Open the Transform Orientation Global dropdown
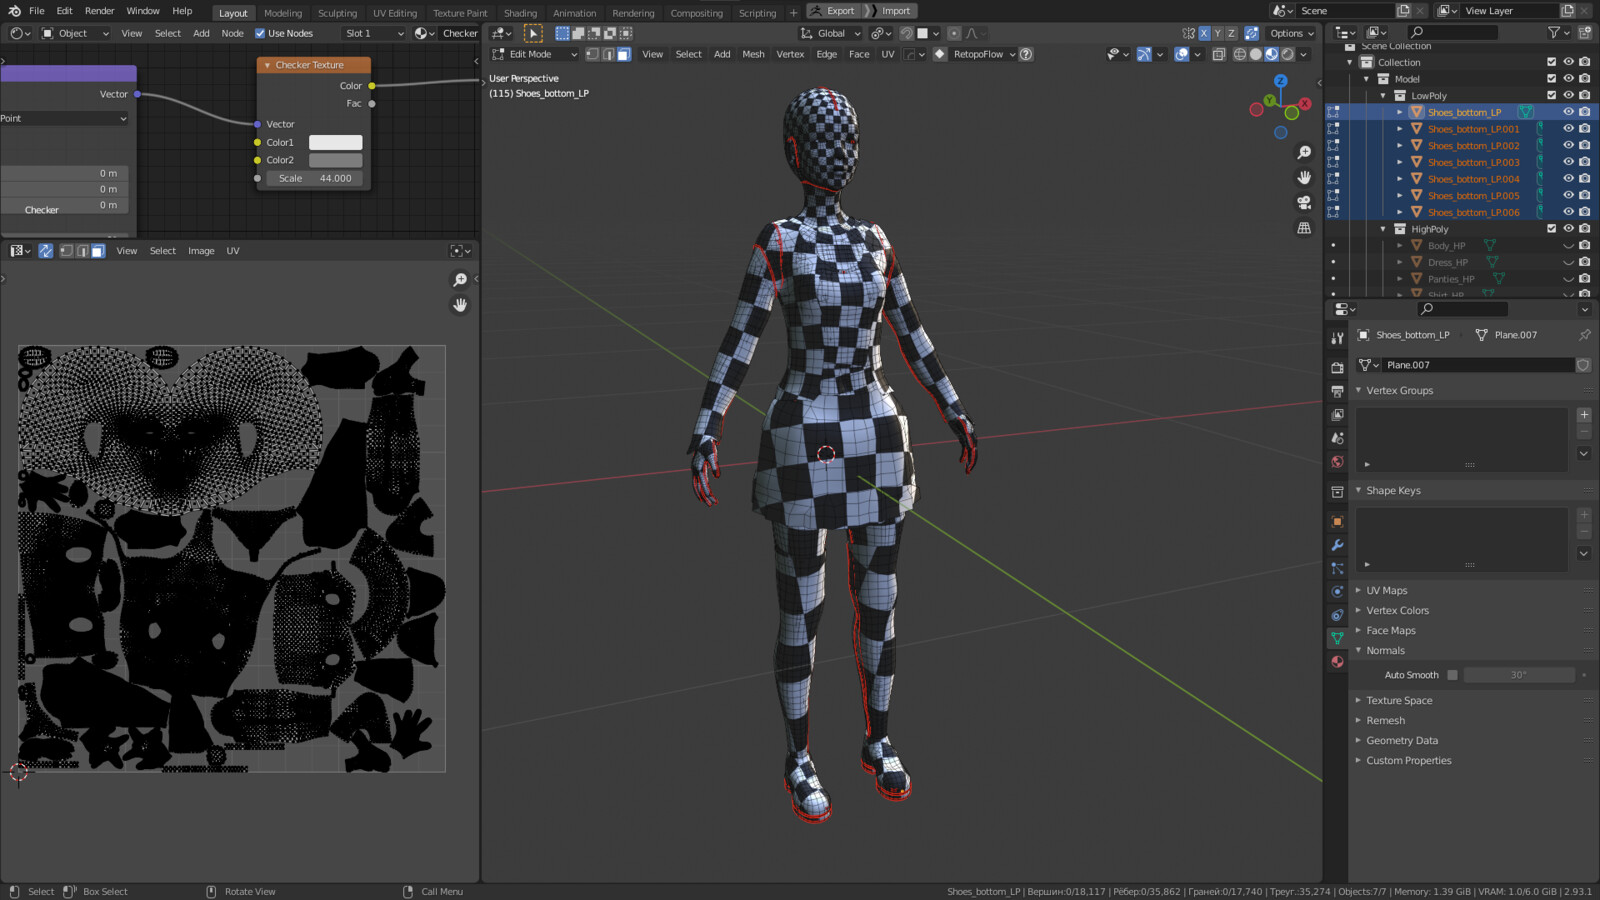The image size is (1600, 900). [828, 33]
